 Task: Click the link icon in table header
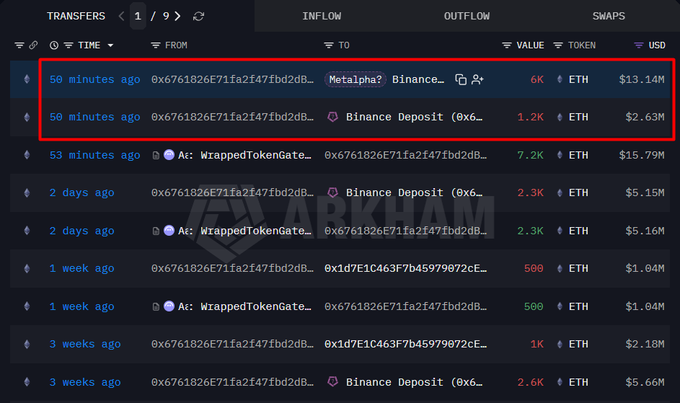coord(33,45)
